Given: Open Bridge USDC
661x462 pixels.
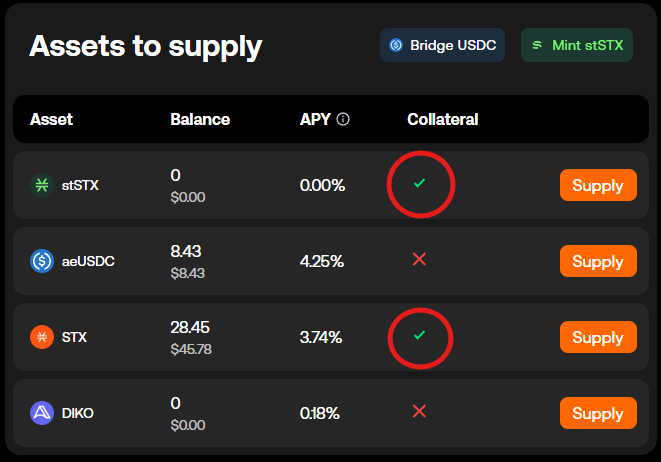Looking at the screenshot, I should 442,45.
